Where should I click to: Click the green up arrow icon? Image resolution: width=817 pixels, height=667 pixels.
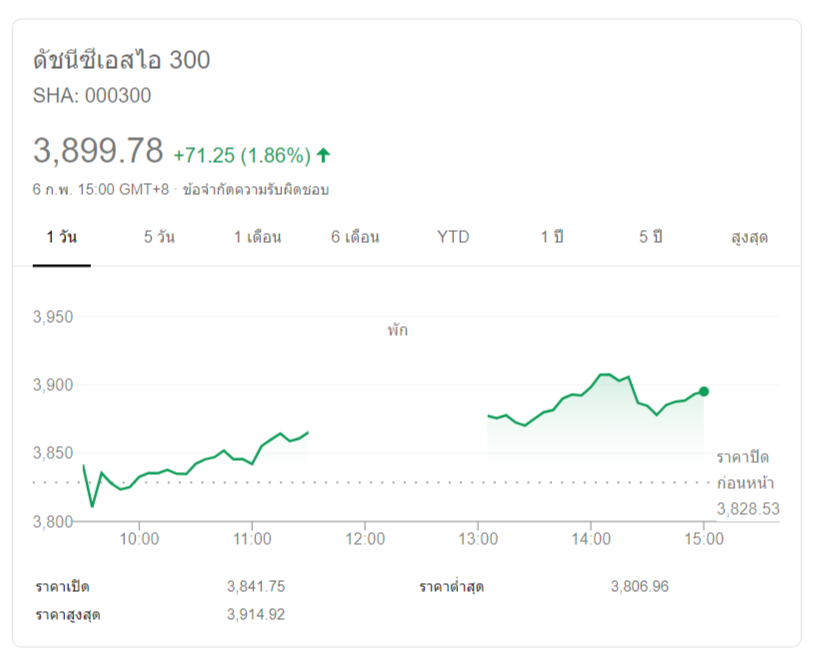323,155
